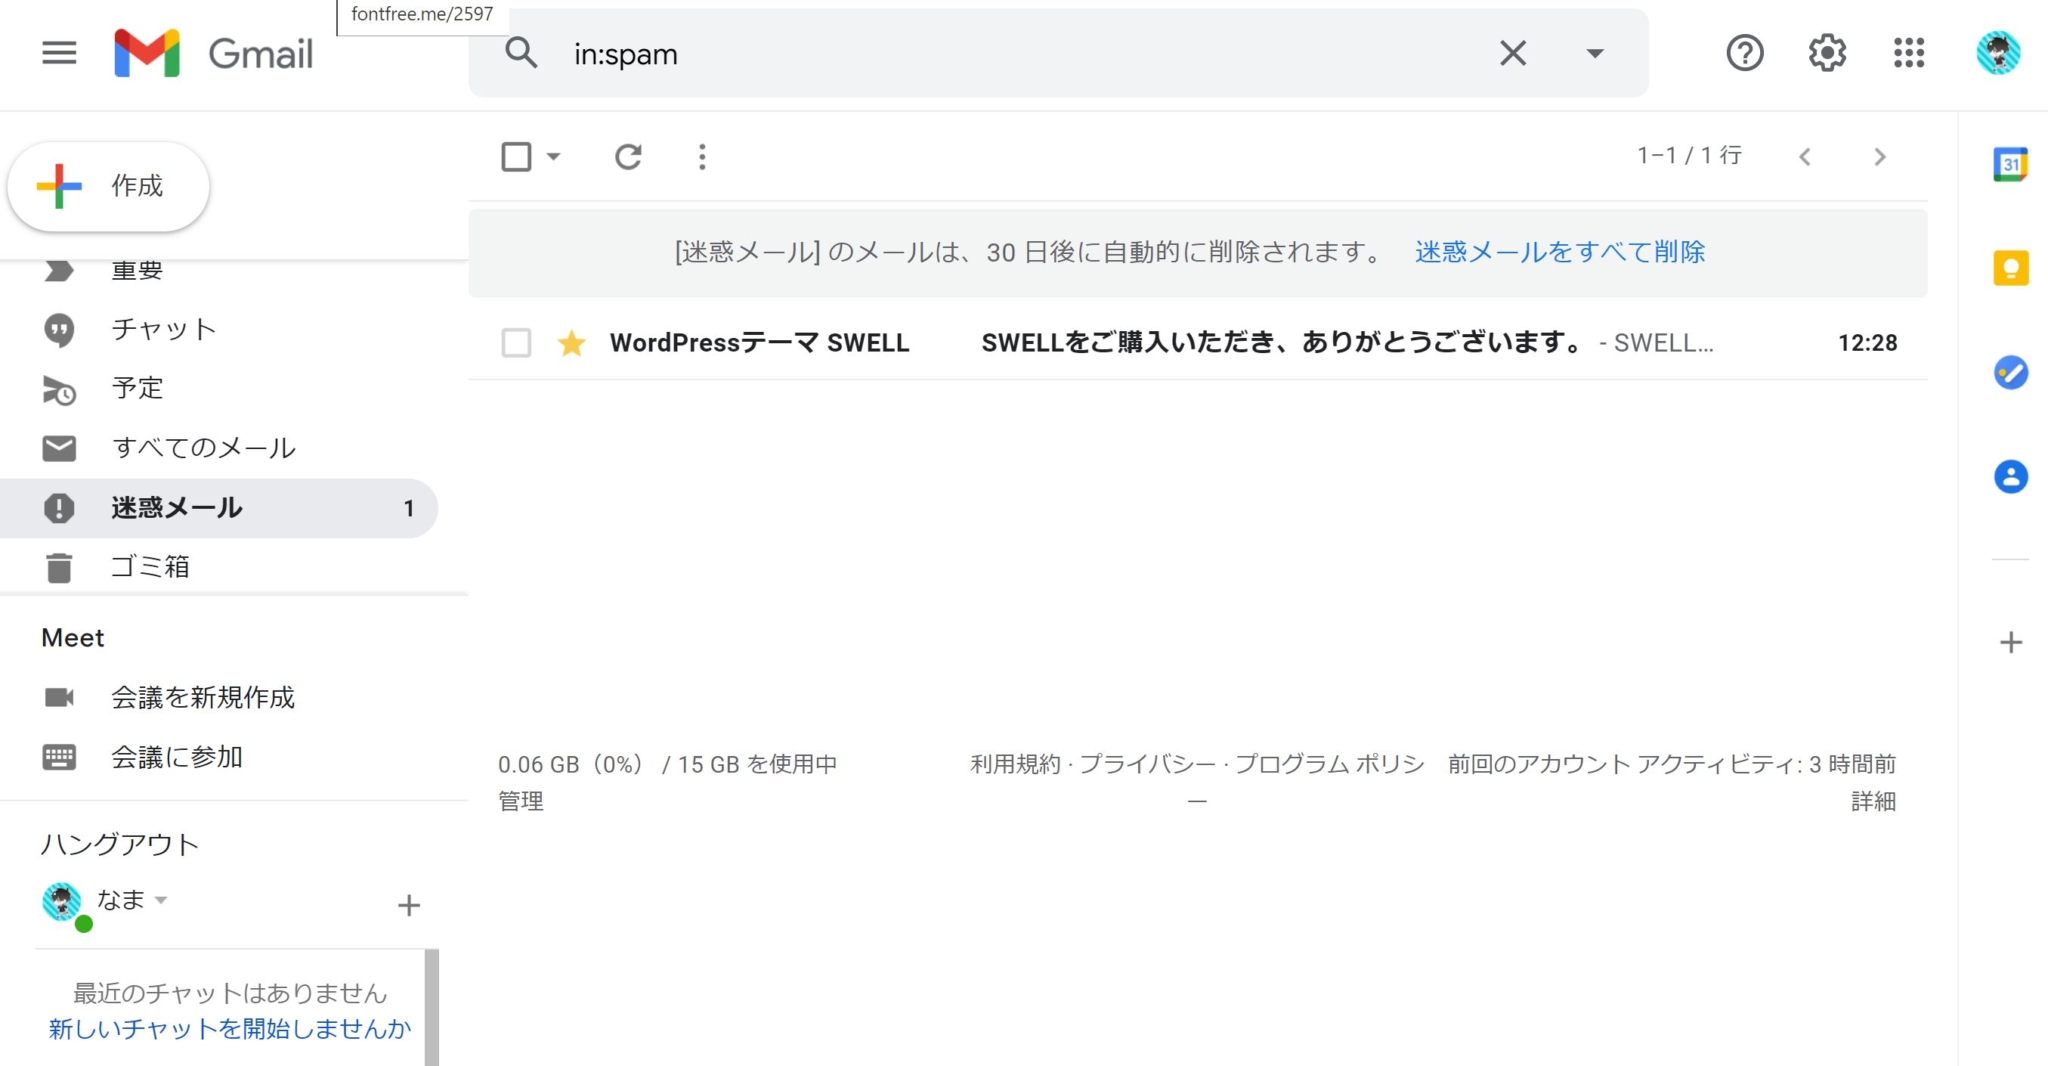Open the ゴミ箱 folder
The height and width of the screenshot is (1066, 2048).
(x=150, y=567)
